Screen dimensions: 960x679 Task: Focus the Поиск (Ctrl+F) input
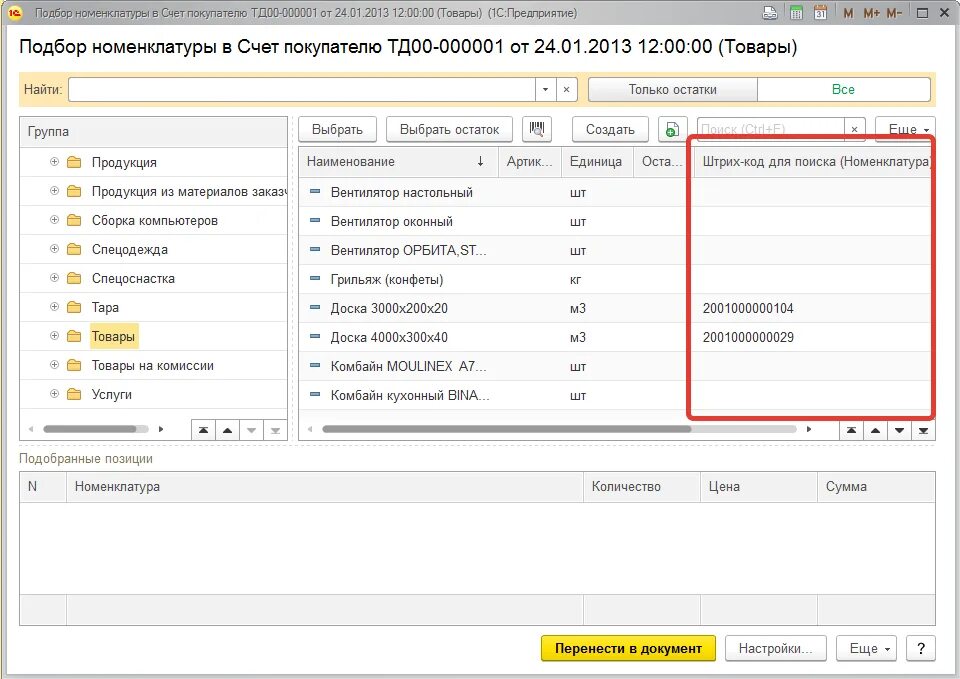click(770, 129)
